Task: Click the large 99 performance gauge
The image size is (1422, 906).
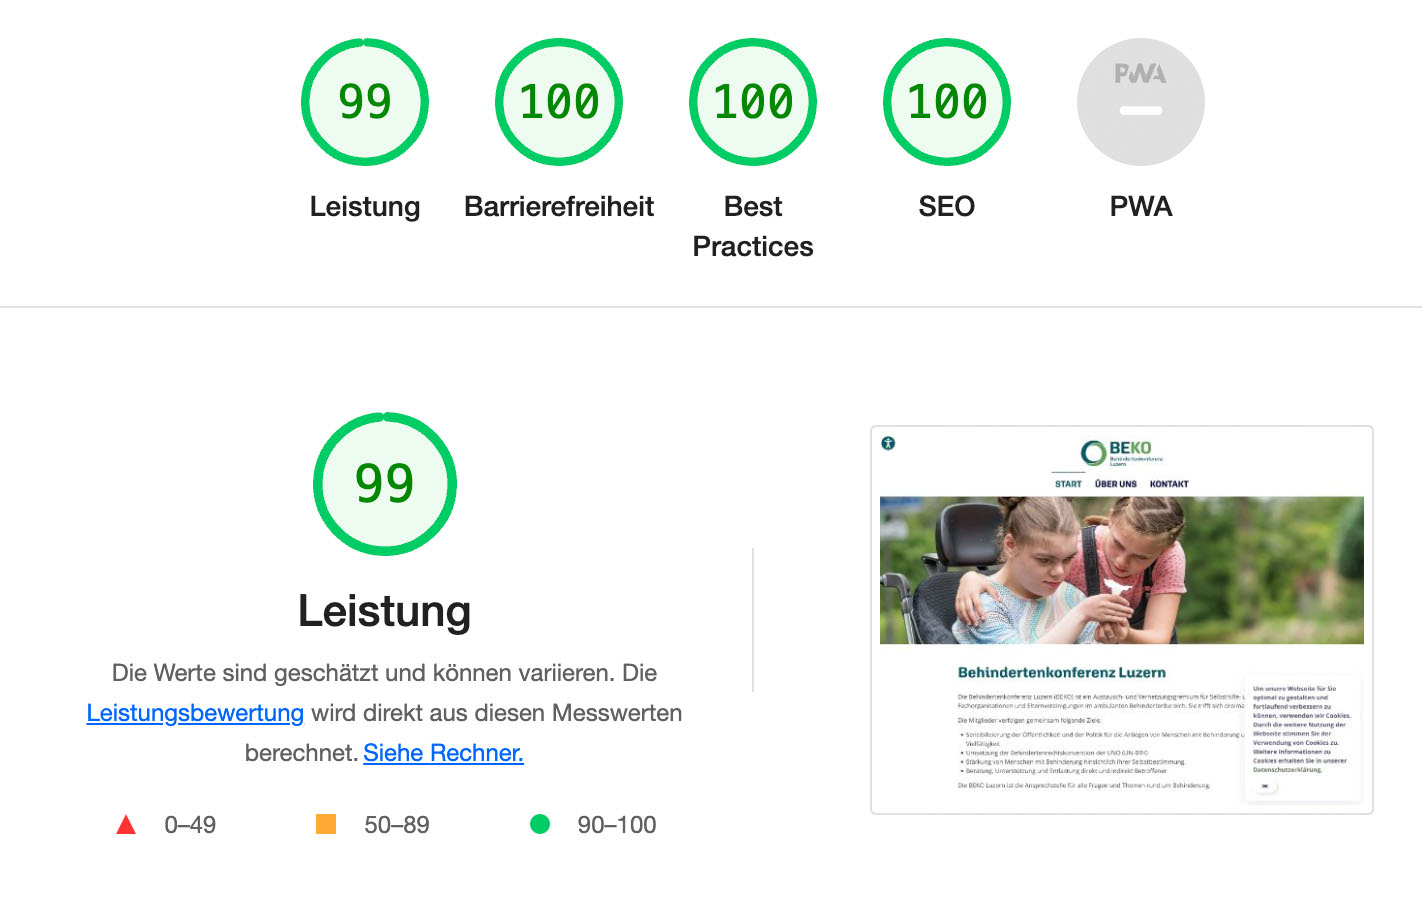Action: (x=385, y=484)
